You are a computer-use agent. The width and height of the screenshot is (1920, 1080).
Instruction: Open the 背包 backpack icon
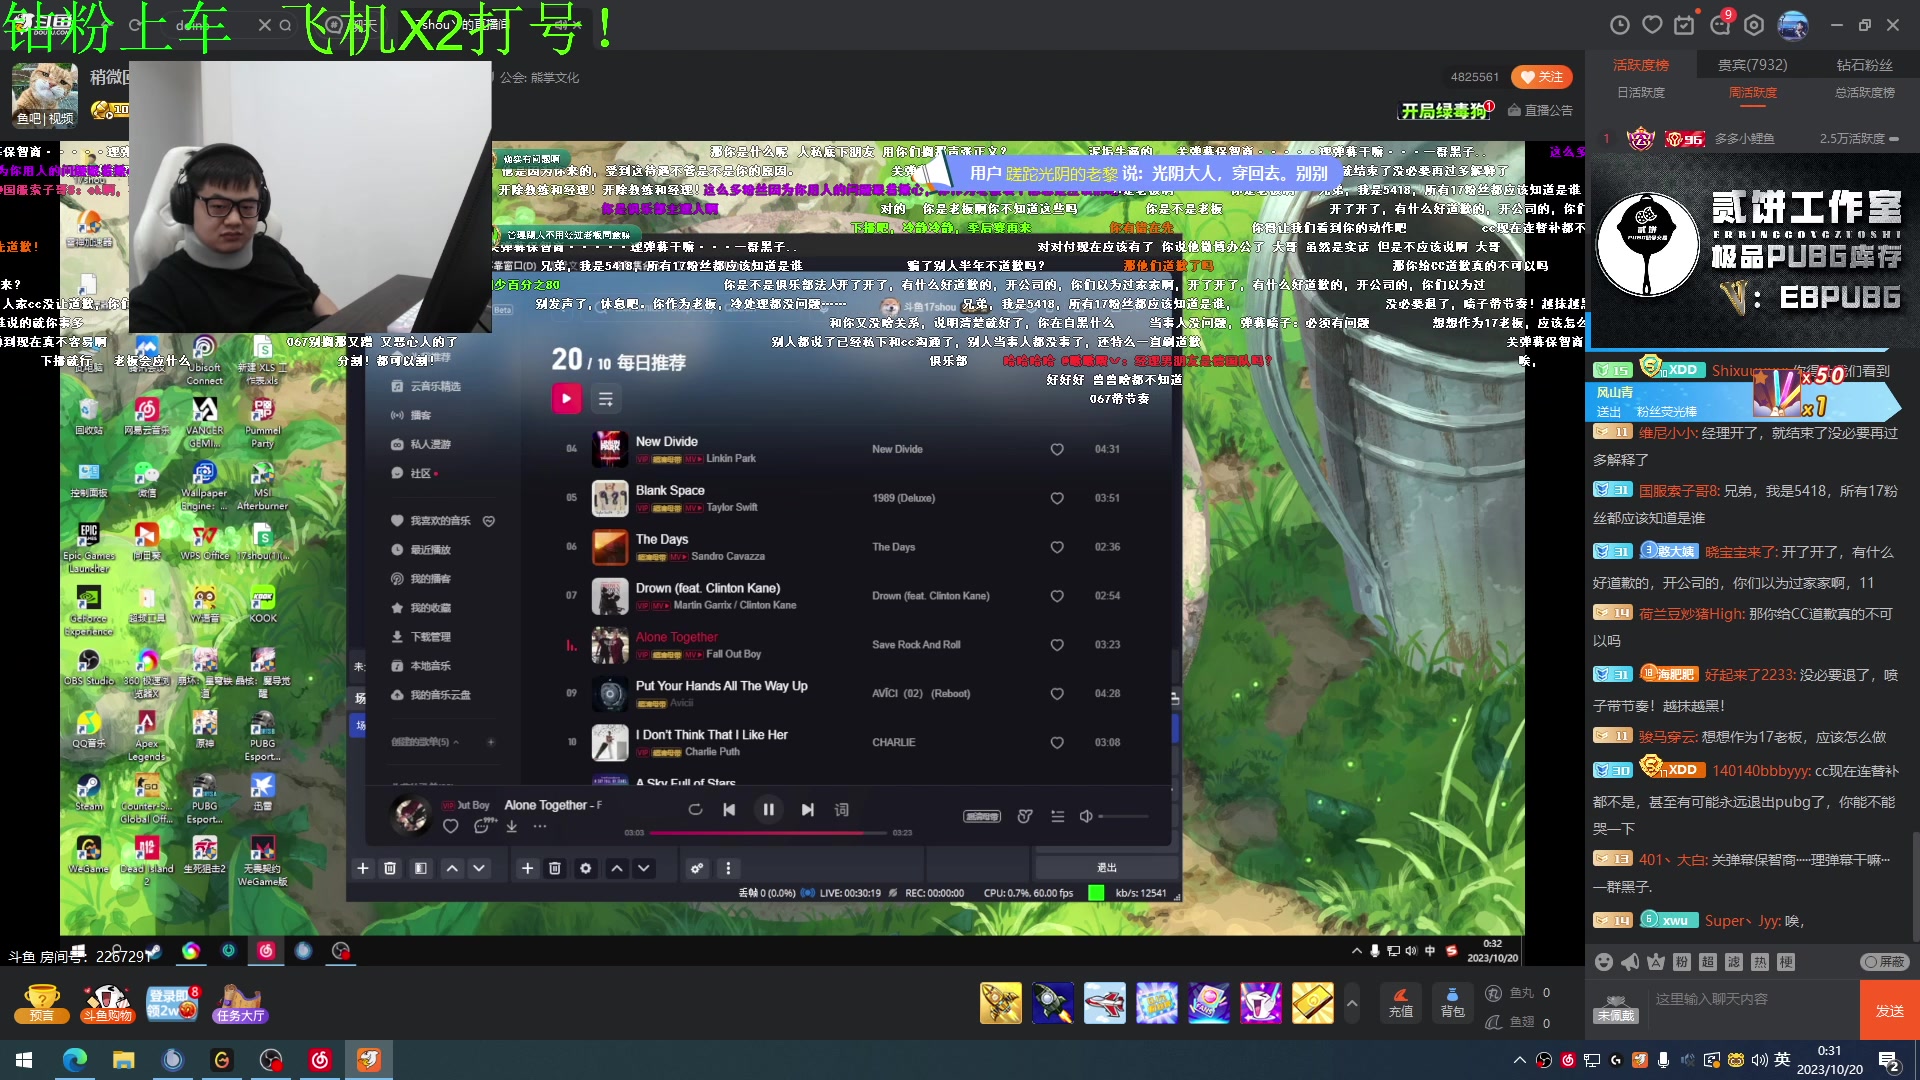[1452, 1001]
